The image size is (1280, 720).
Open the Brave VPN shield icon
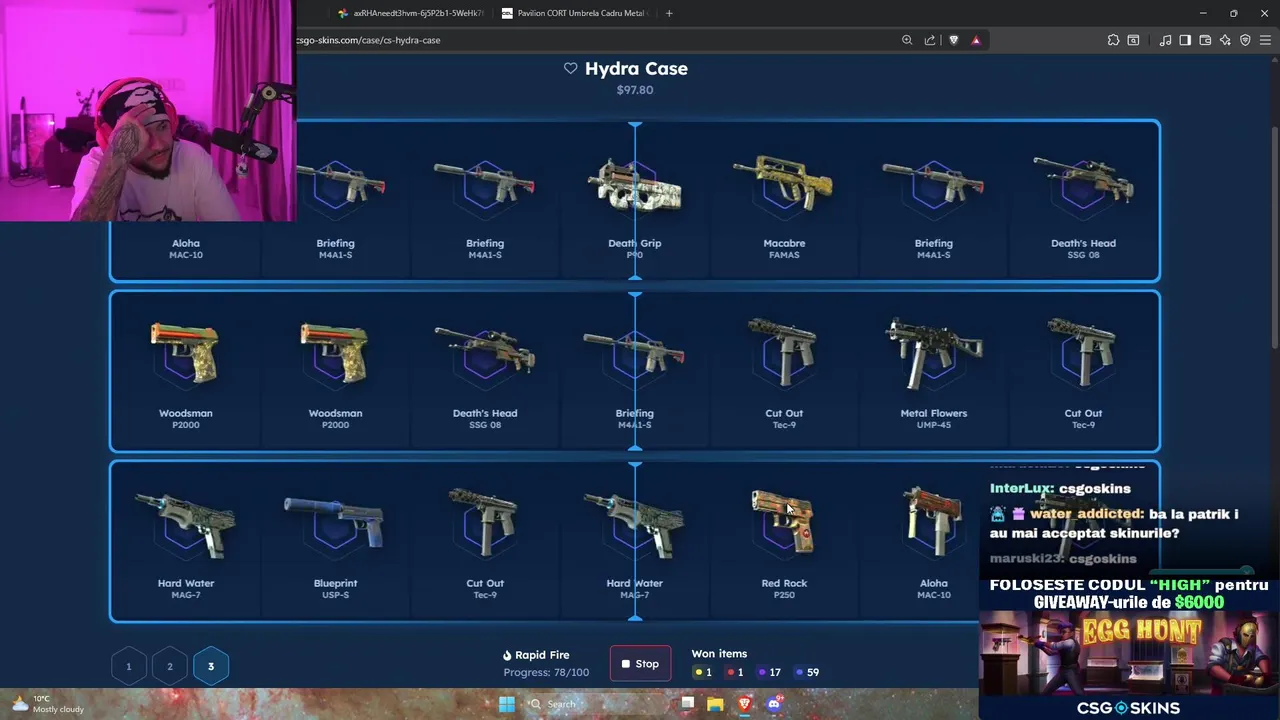(1245, 40)
